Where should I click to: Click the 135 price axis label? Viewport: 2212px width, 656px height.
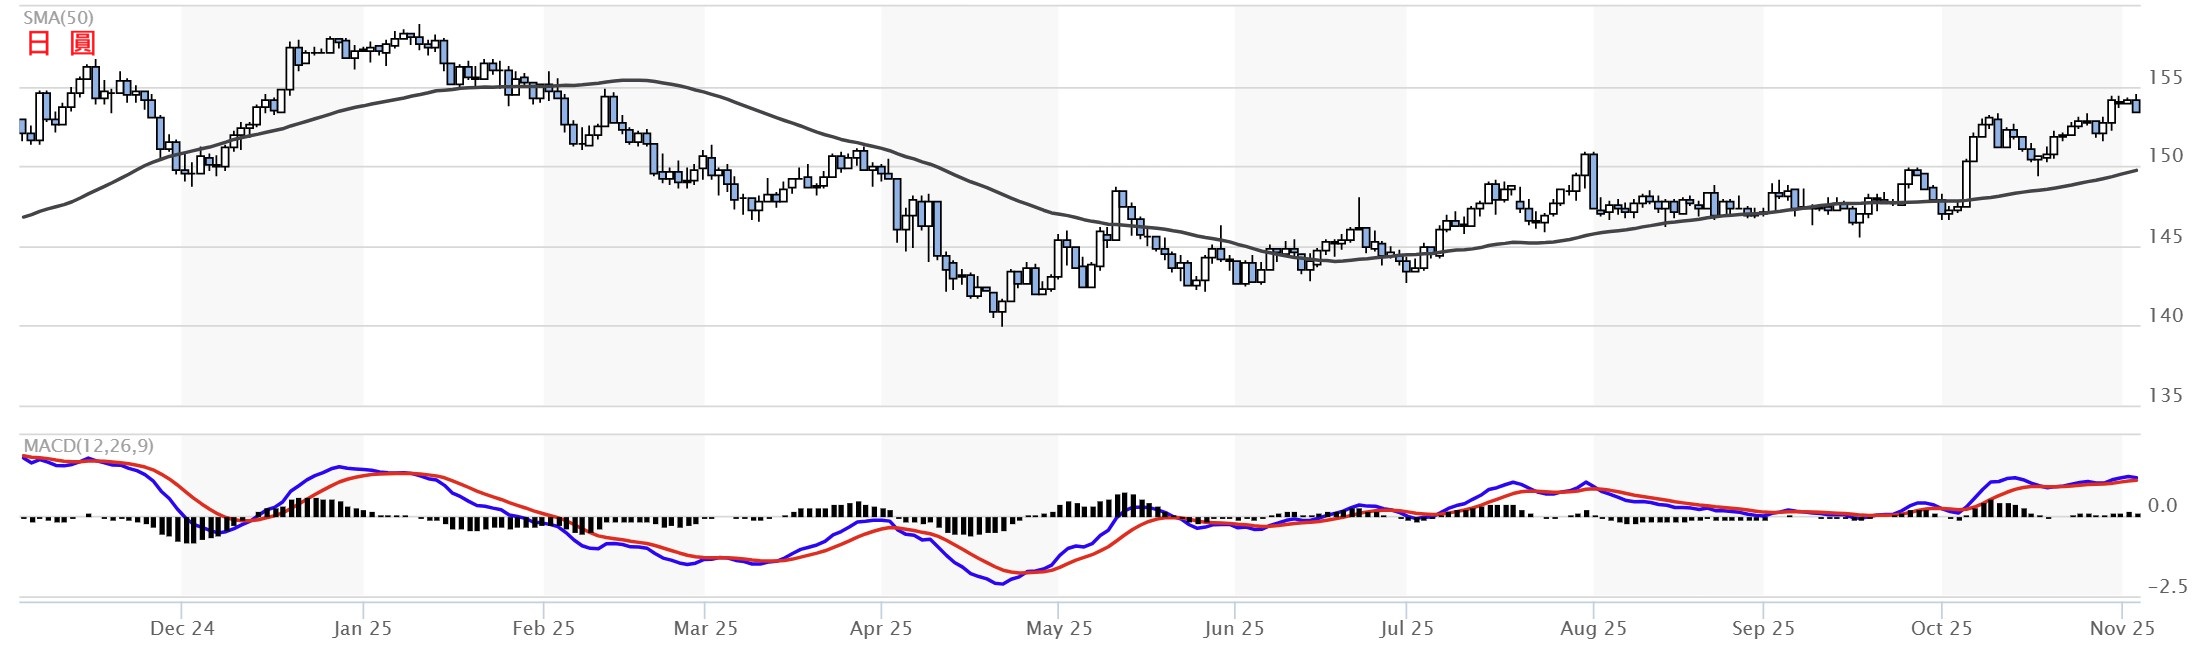tap(2165, 395)
